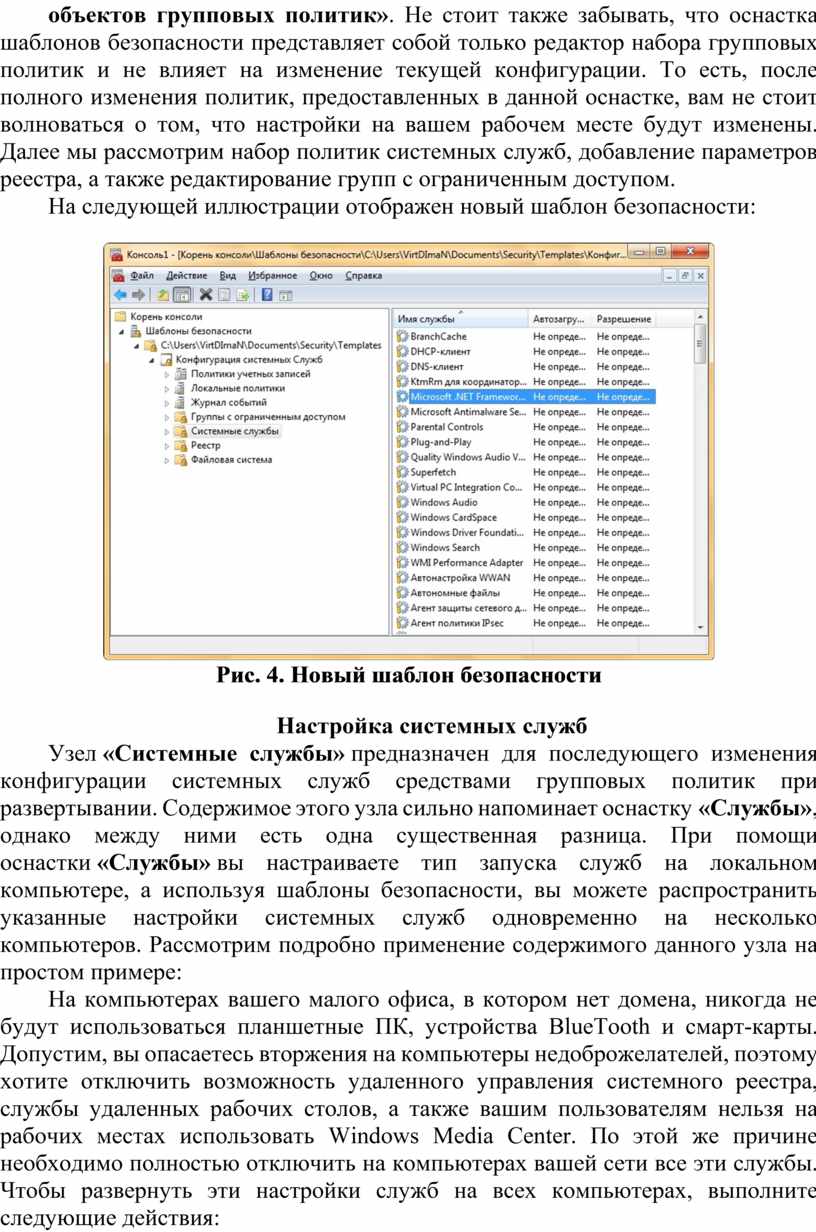The image size is (816, 1232).
Task: Collapse Конфигурация системных Служб node
Action: pos(151,360)
